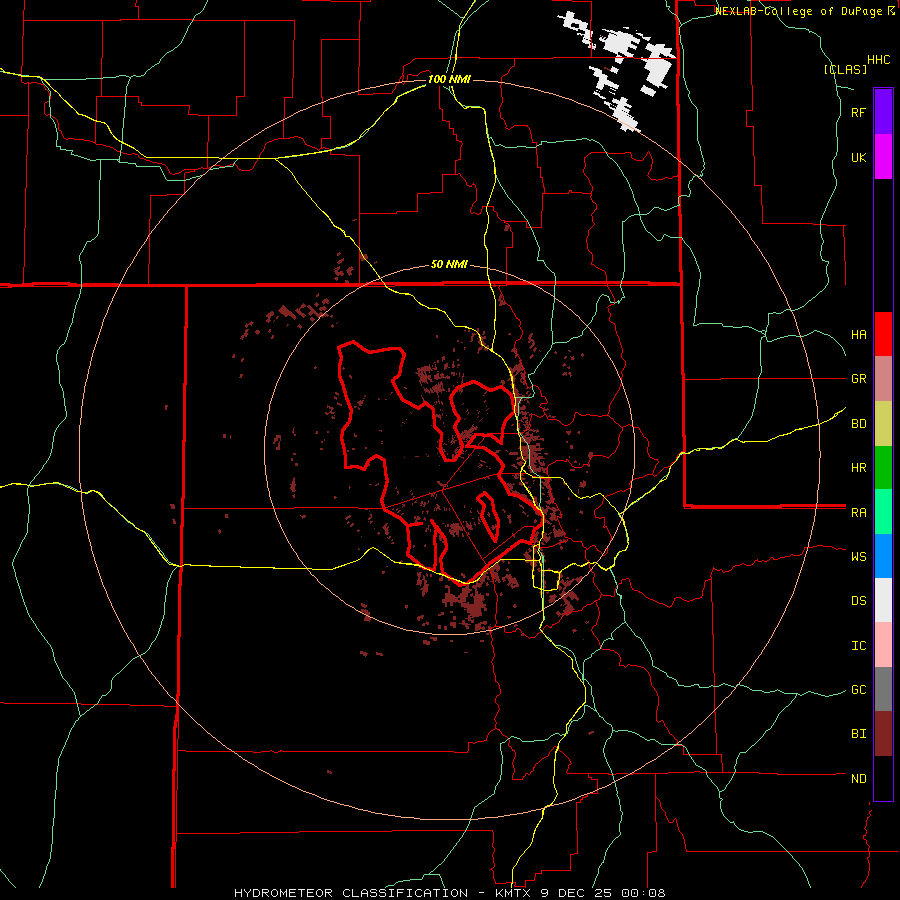The width and height of the screenshot is (900, 900).
Task: Pick the dusty pink GR swatch
Action: 883,379
